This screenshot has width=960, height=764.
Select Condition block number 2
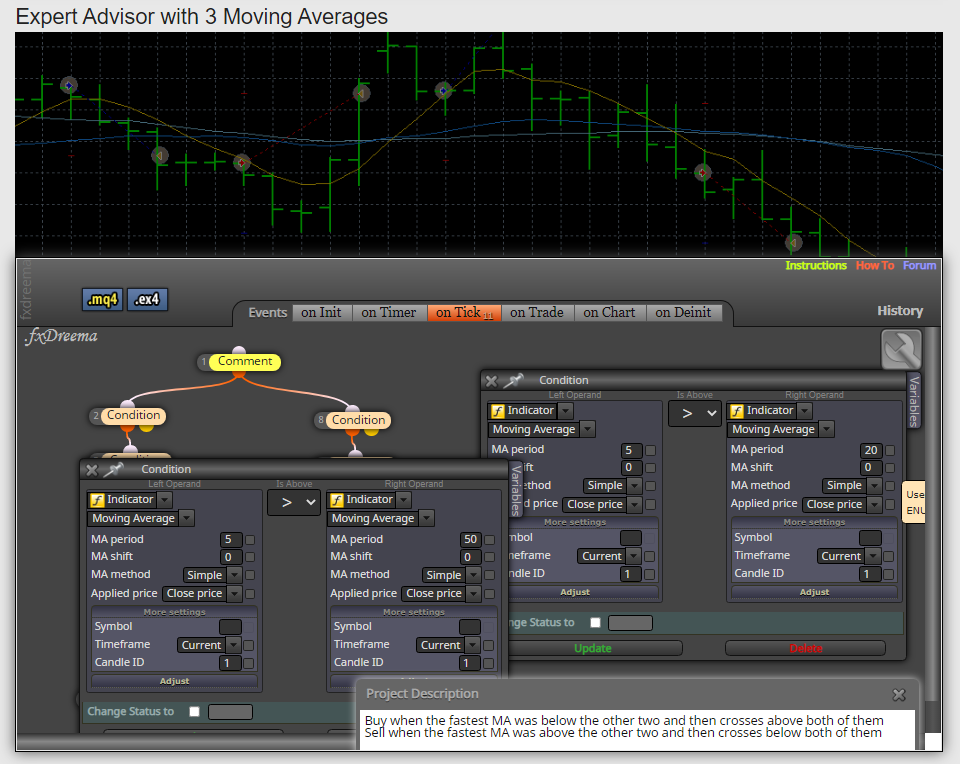click(x=133, y=415)
